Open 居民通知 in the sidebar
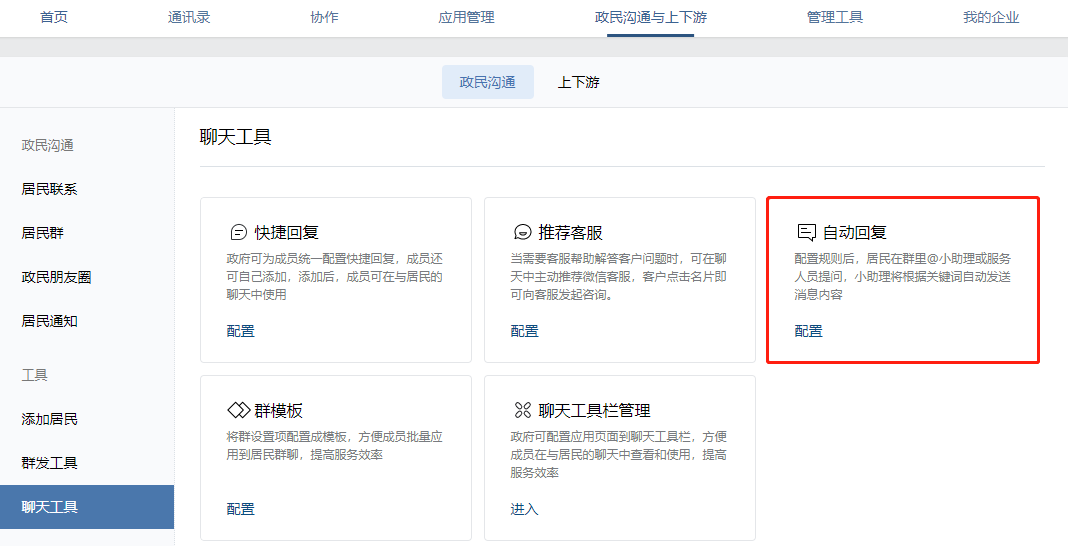The width and height of the screenshot is (1068, 546). point(50,321)
